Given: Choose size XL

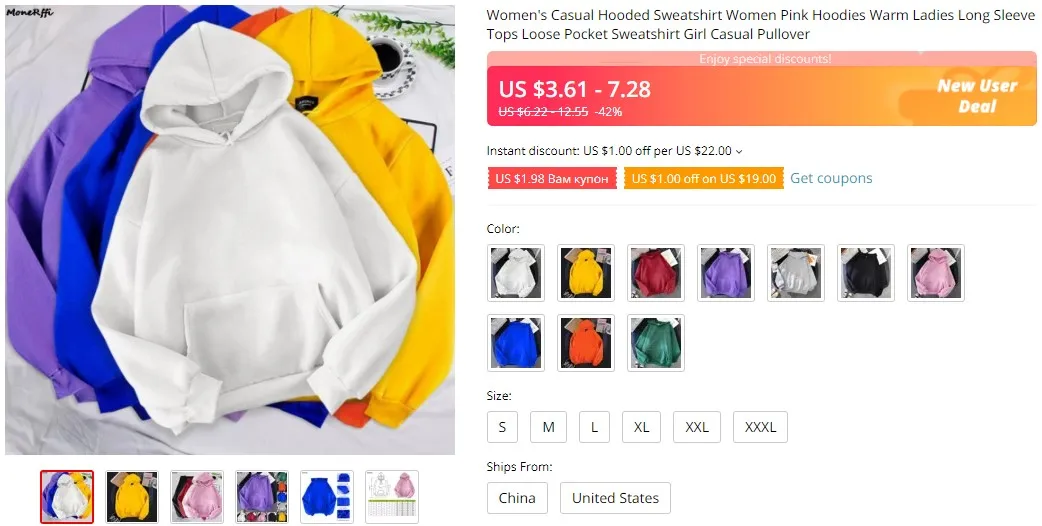Looking at the screenshot, I should 641,427.
